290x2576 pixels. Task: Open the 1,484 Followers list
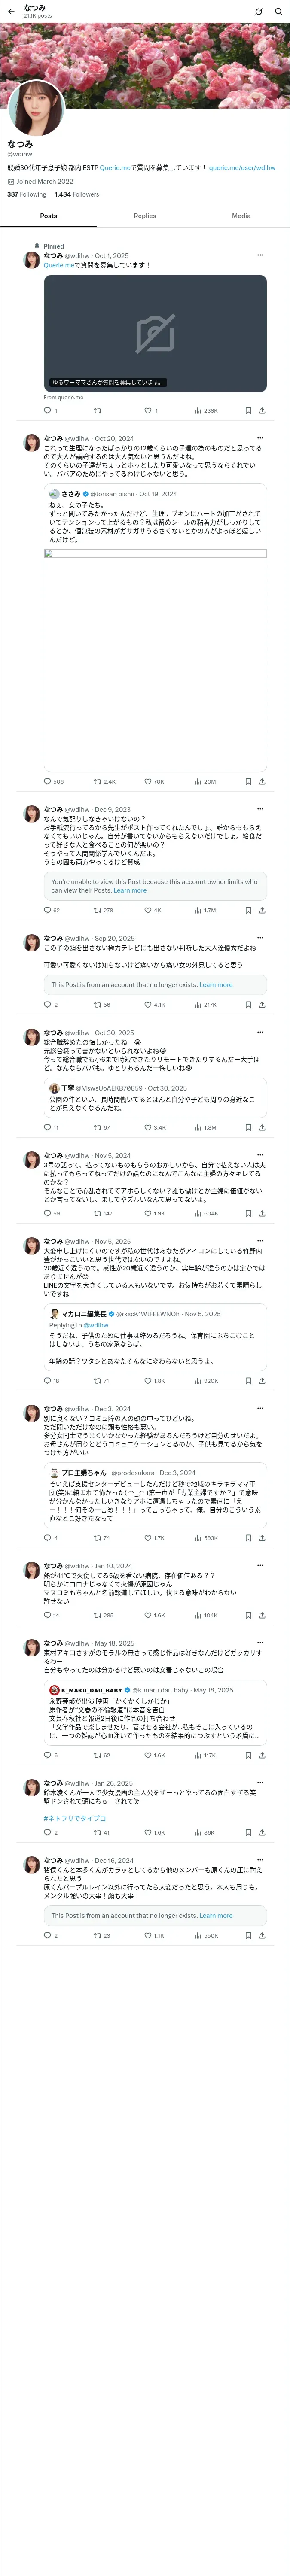point(77,195)
